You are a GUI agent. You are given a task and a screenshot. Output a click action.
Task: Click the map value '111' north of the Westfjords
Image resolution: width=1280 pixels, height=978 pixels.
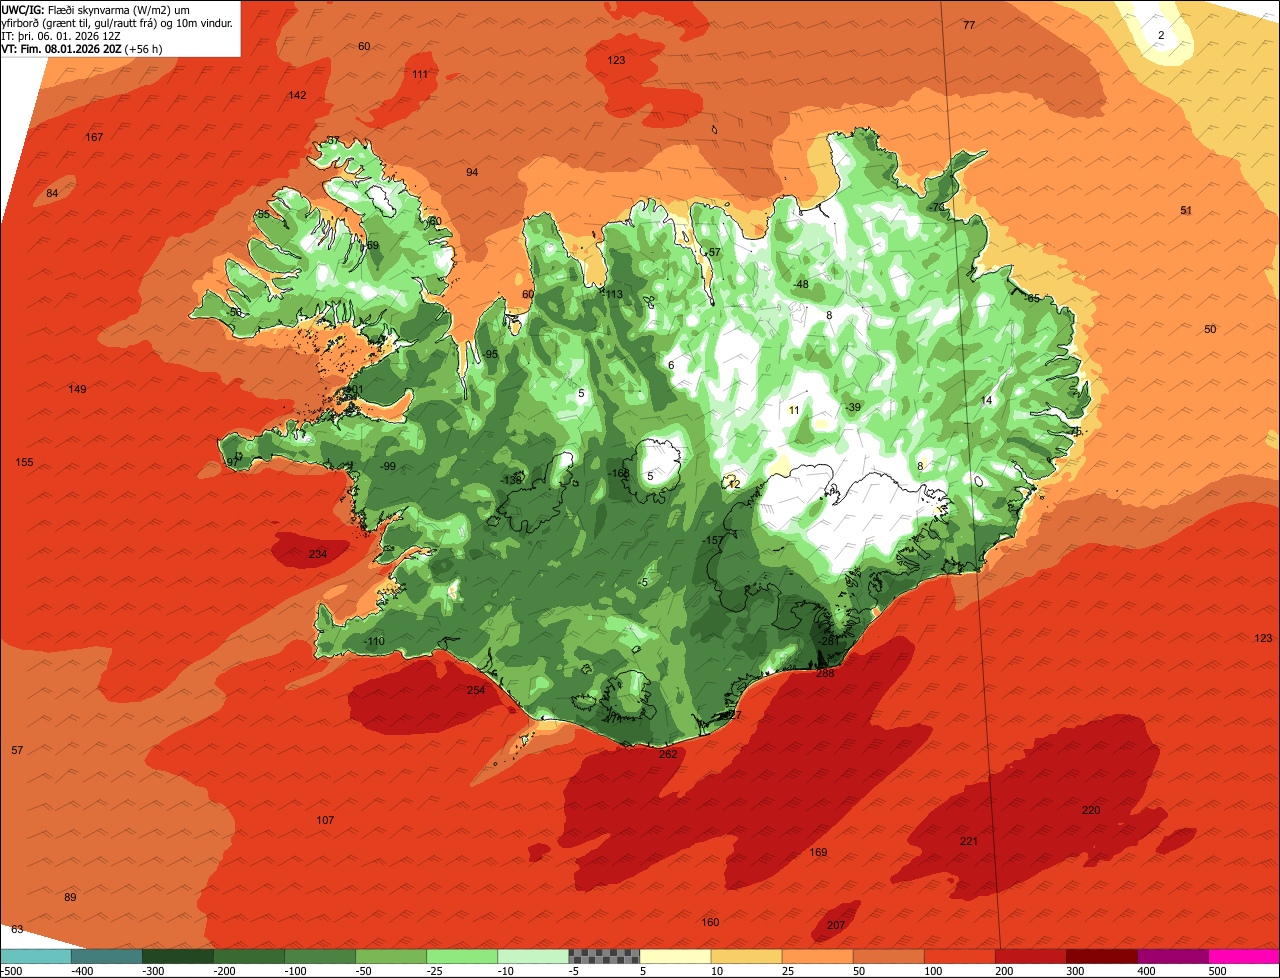[x=420, y=75]
